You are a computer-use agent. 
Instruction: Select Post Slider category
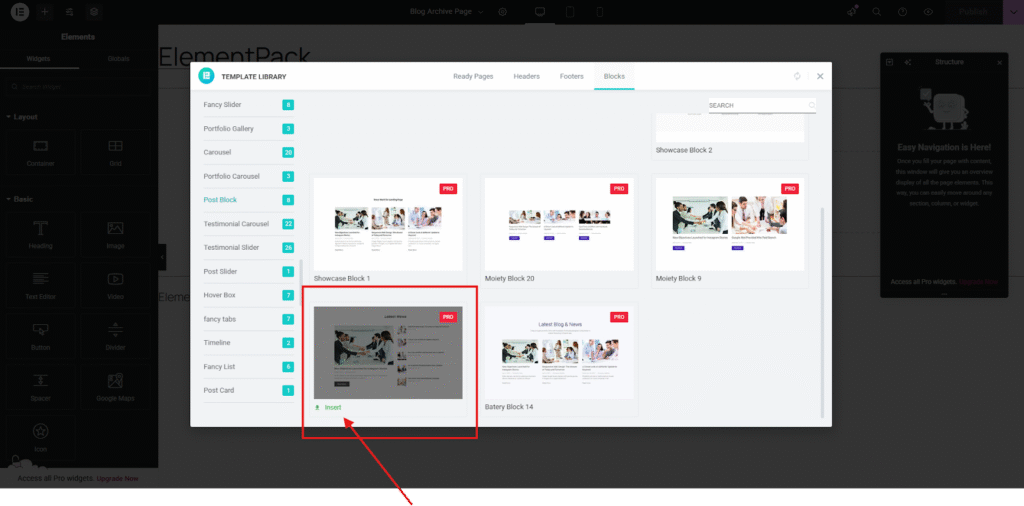click(248, 272)
